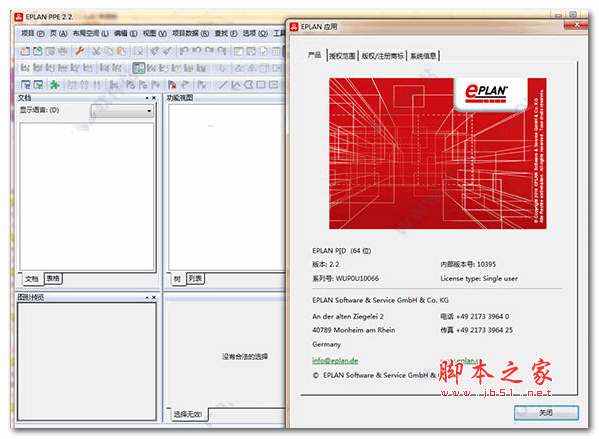The height and width of the screenshot is (439, 599).
Task: Click the EPLAN splash image in dialog
Action: point(438,154)
